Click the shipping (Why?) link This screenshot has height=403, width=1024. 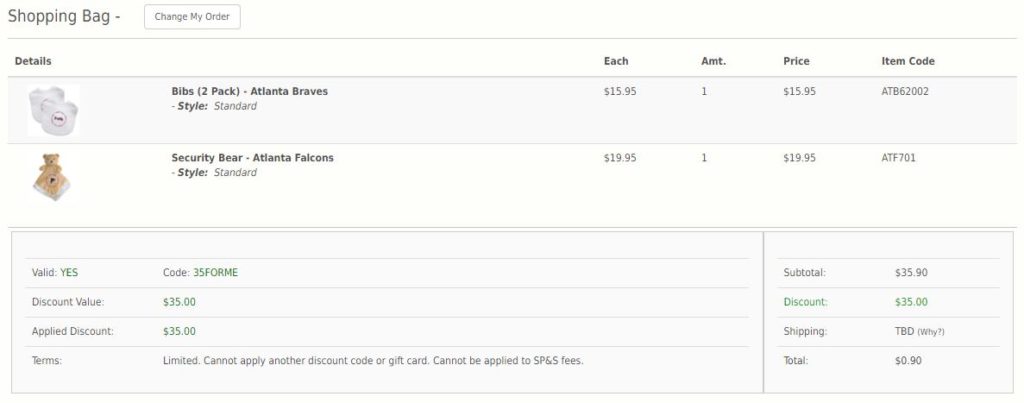pos(931,331)
